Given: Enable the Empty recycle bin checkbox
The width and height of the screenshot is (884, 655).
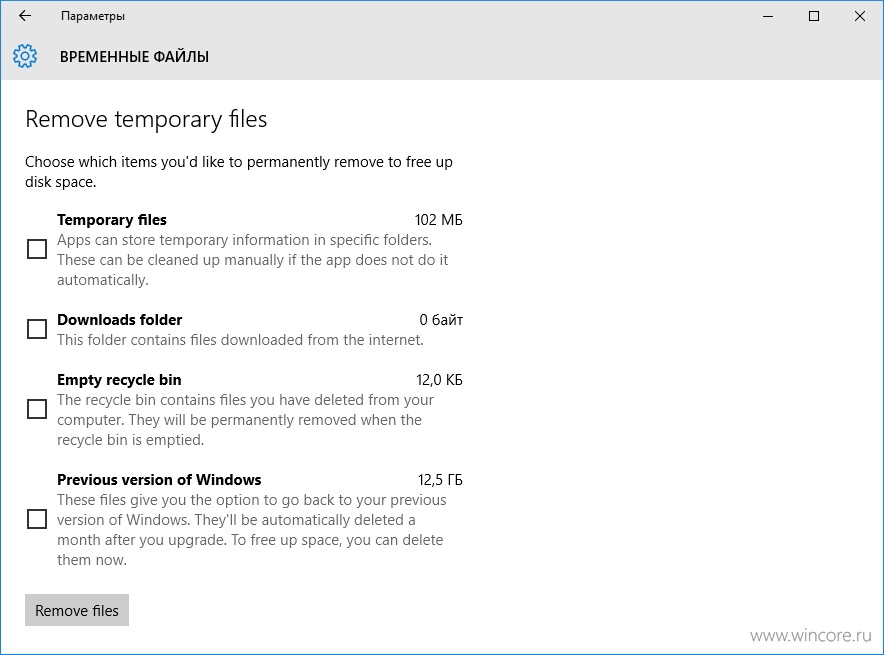Looking at the screenshot, I should pyautogui.click(x=37, y=409).
